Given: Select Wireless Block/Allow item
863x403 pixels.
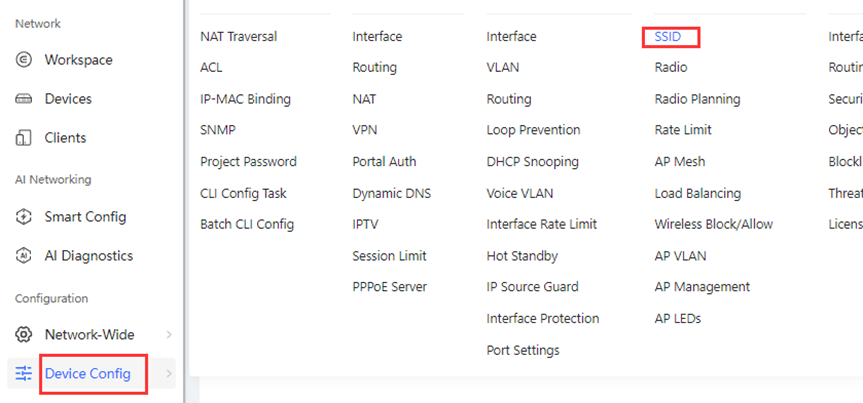Looking at the screenshot, I should (713, 225).
